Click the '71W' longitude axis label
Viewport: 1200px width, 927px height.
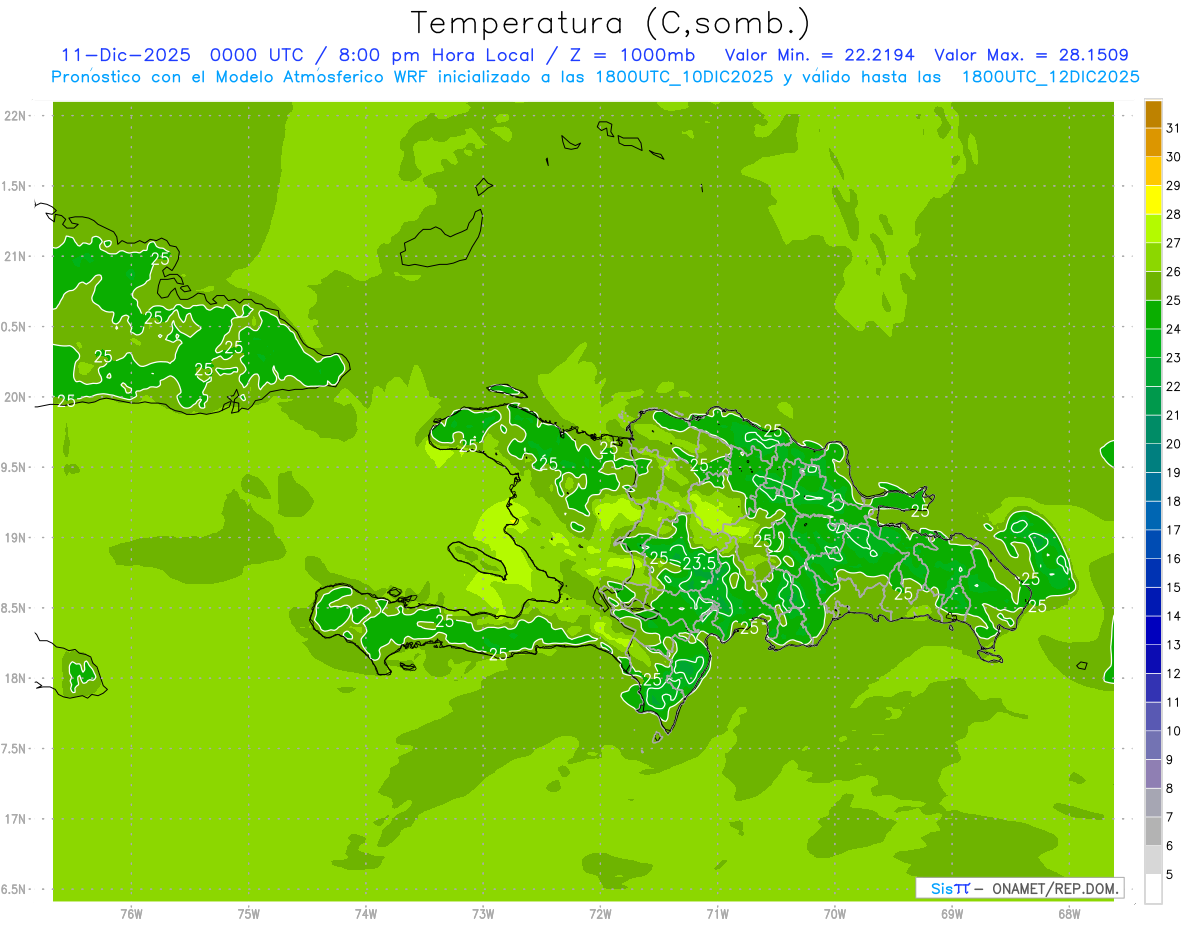[x=717, y=914]
